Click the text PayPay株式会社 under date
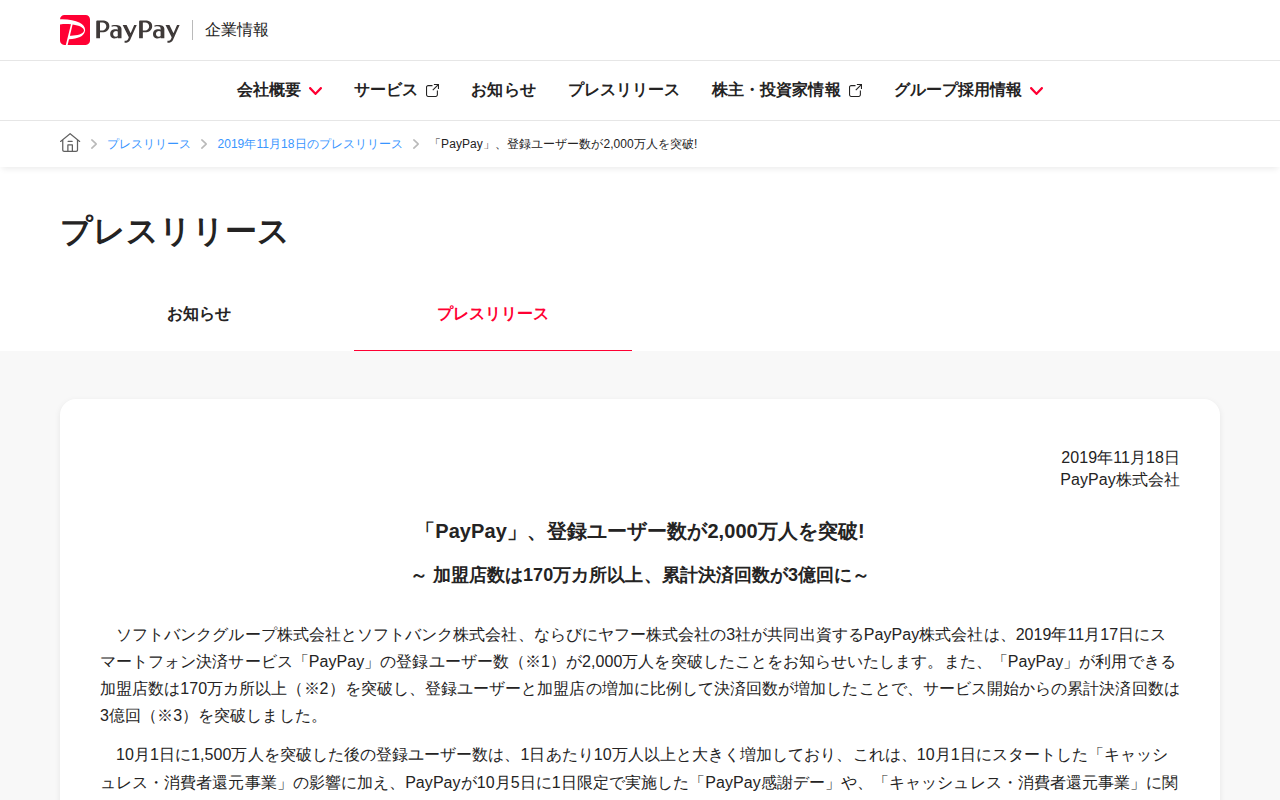This screenshot has width=1280, height=800. click(x=1120, y=480)
